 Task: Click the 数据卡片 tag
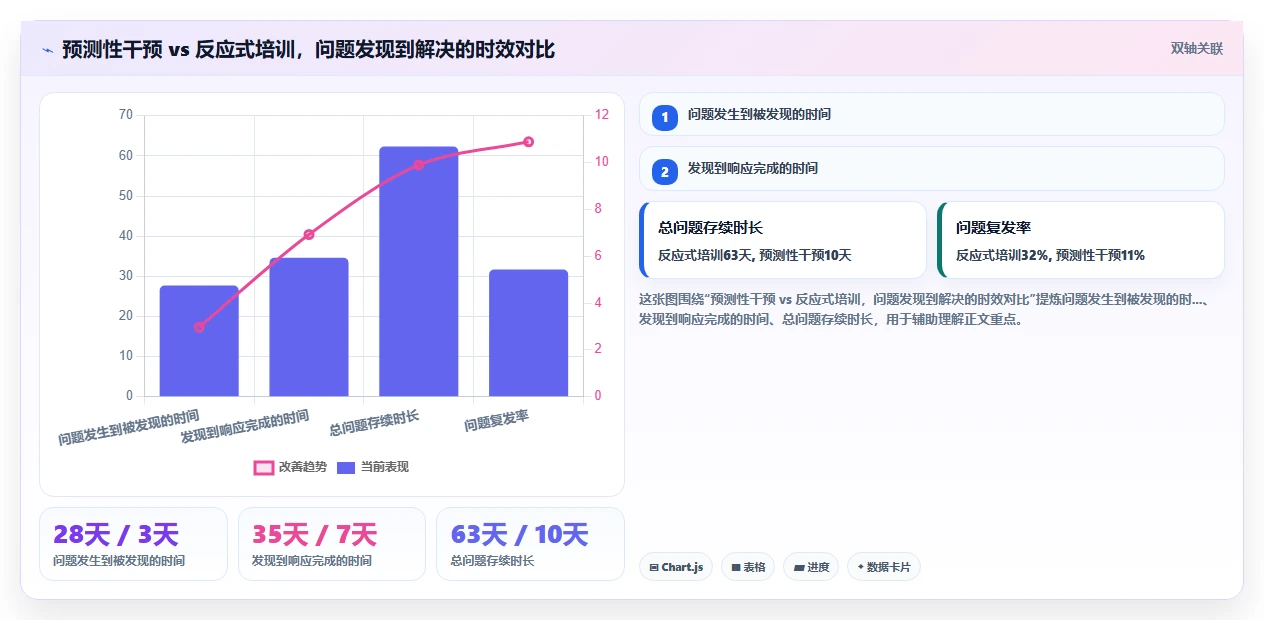[x=884, y=567]
